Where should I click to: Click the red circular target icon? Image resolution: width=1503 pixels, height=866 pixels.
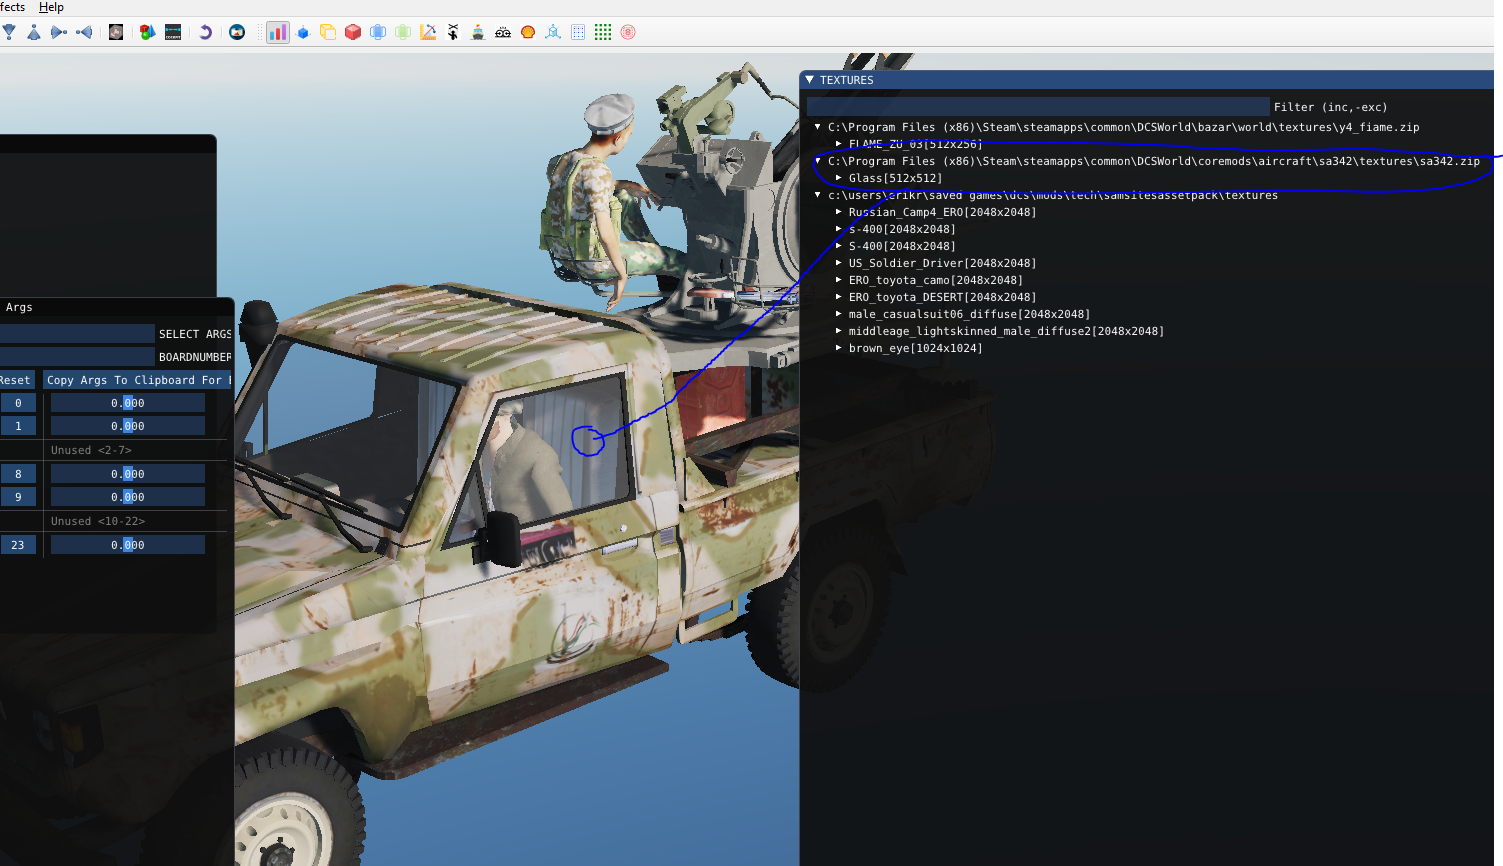click(x=628, y=32)
